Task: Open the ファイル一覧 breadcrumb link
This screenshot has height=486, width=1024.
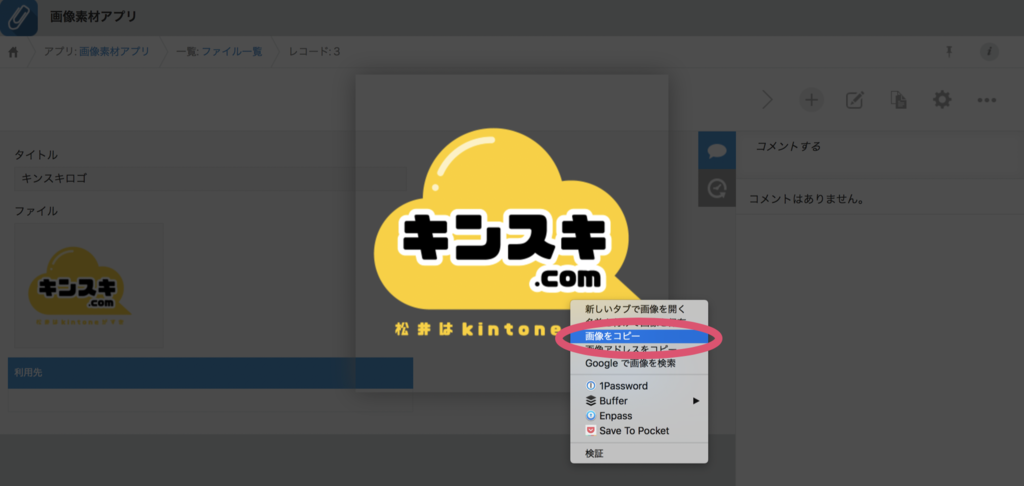Action: (x=232, y=52)
